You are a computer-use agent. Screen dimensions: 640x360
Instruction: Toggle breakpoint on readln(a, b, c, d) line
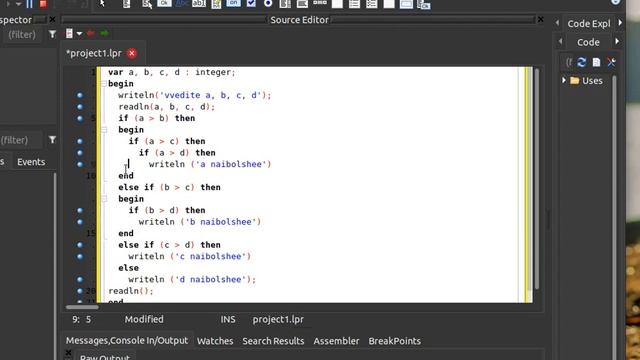80,107
